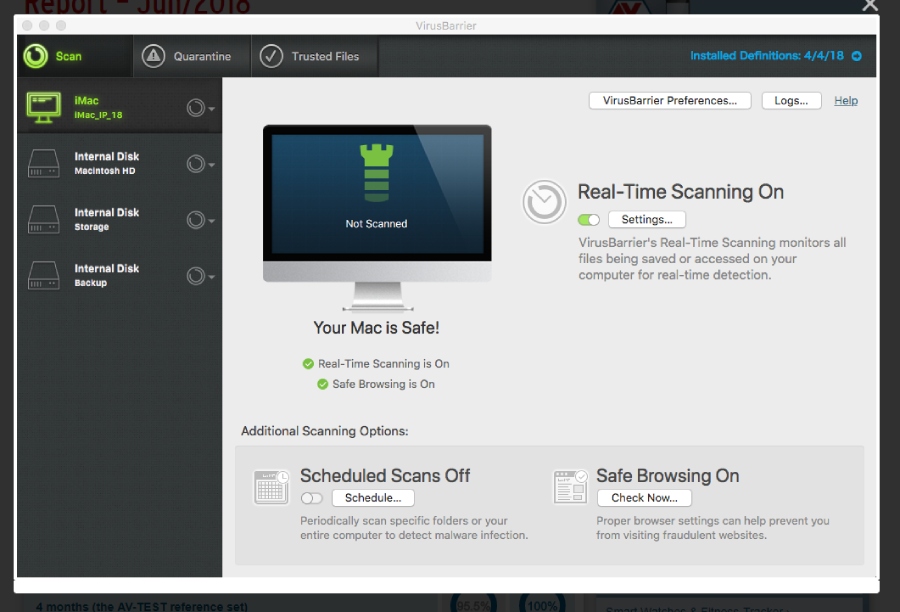
Task: Open the Scan tab
Action: 75,56
